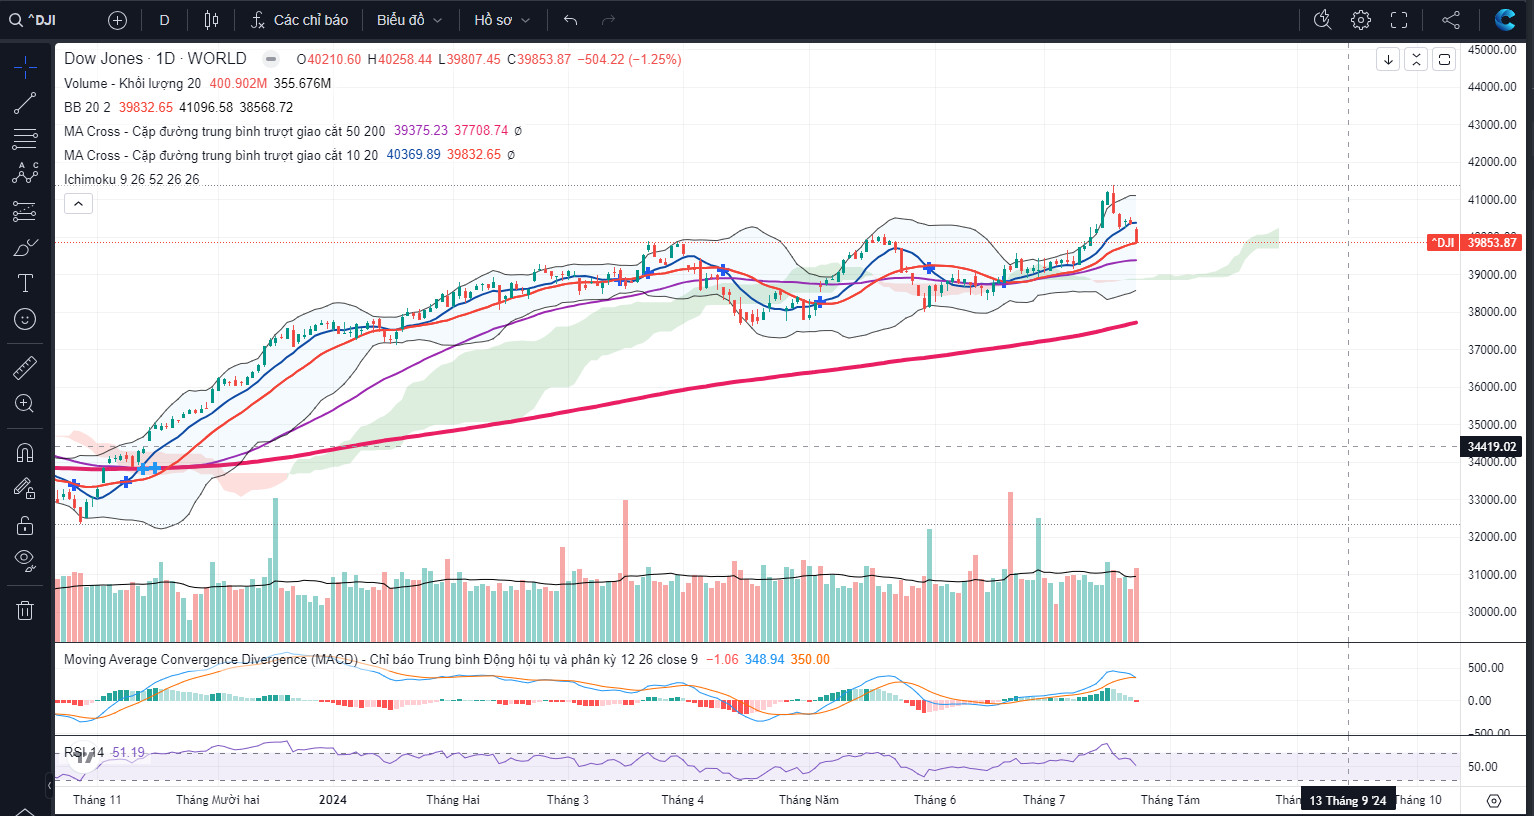Select the ruler measure tool
Viewport: 1534px width, 816px height.
25,368
